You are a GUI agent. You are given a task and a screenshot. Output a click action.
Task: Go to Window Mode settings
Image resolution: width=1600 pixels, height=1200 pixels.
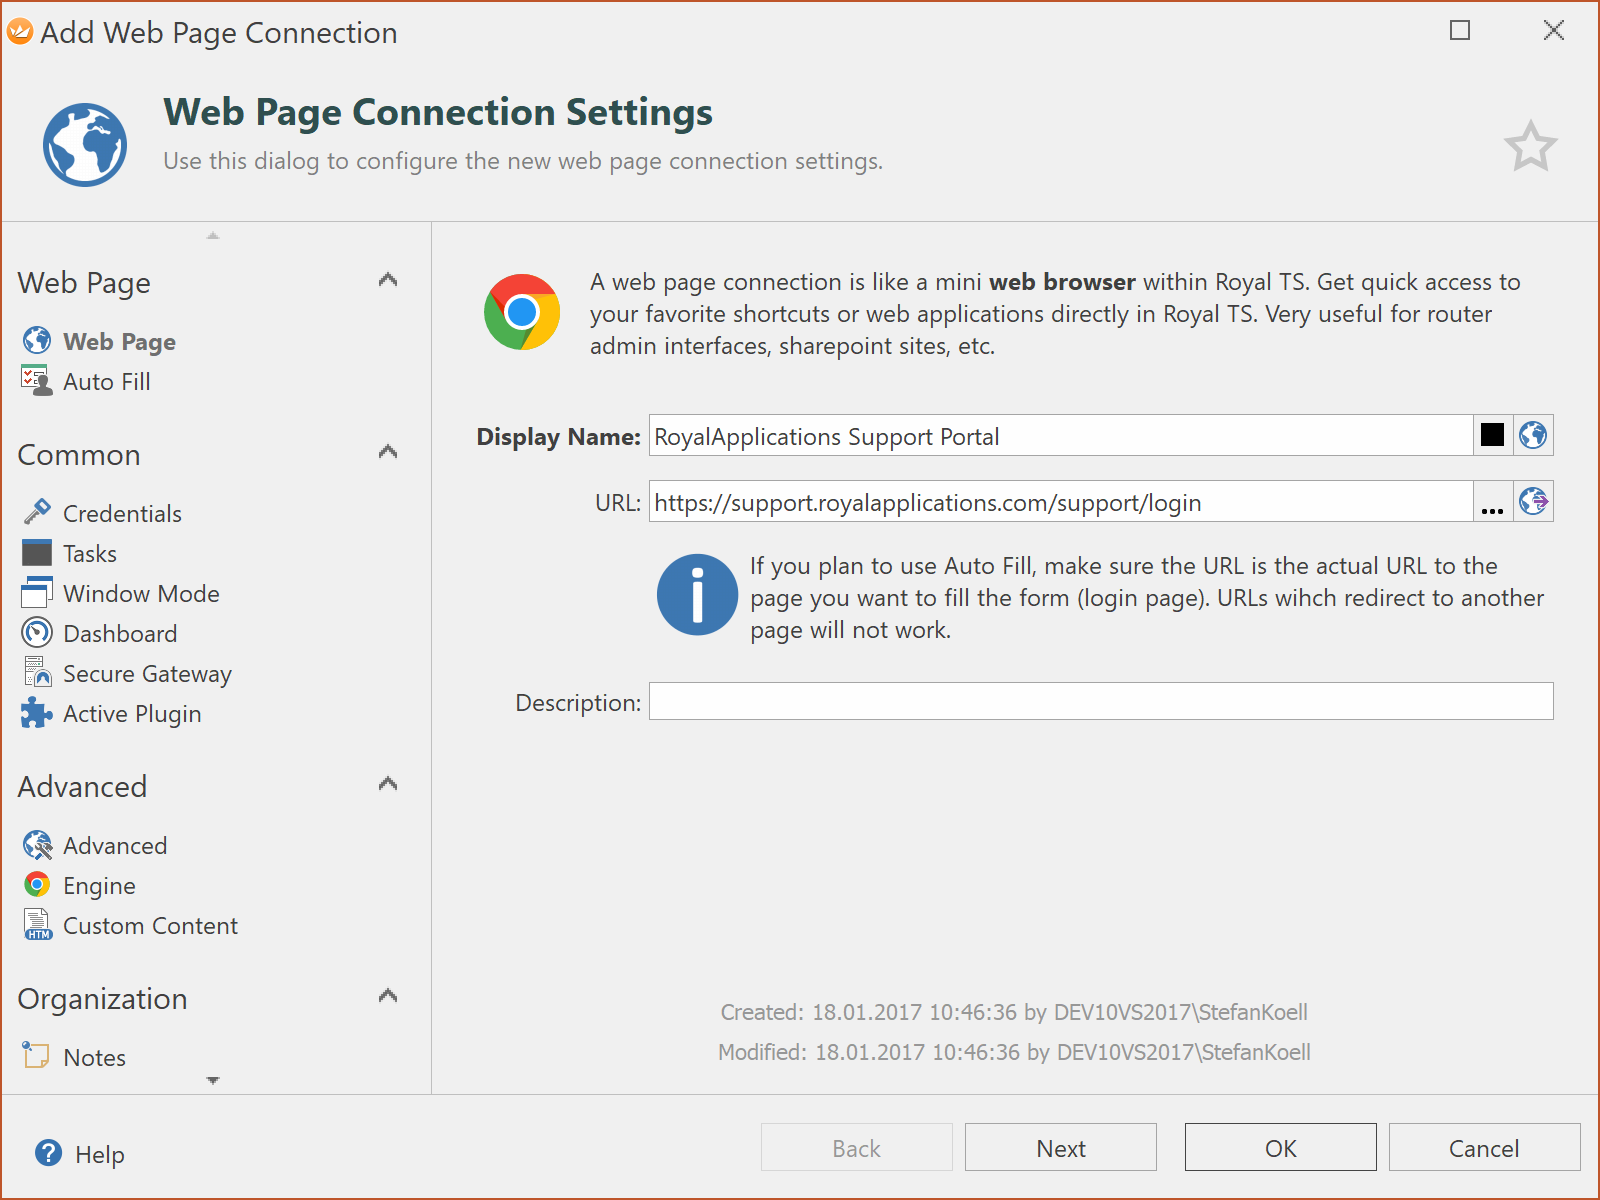(x=140, y=594)
